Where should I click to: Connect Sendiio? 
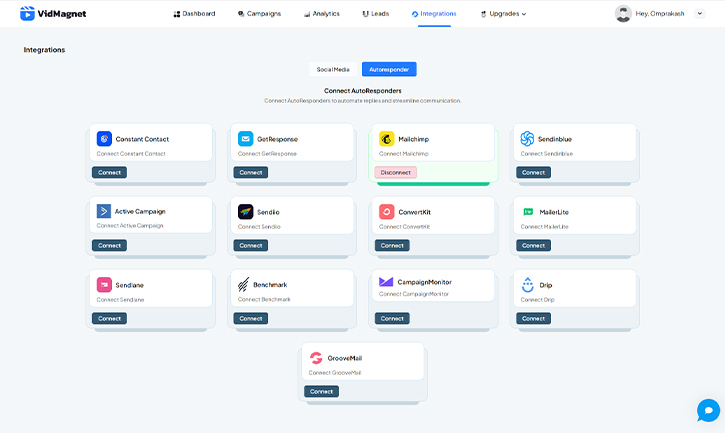click(251, 246)
